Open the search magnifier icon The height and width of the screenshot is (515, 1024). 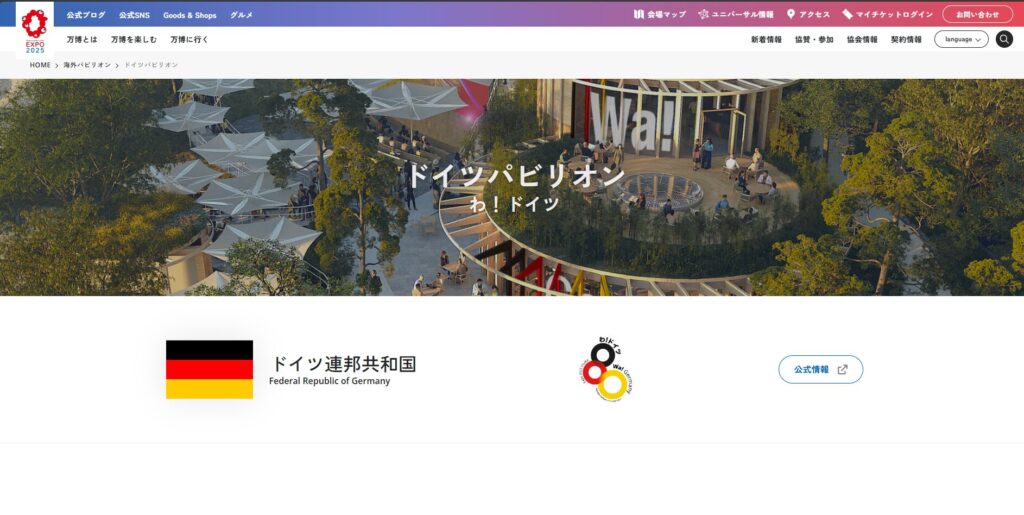point(1004,39)
